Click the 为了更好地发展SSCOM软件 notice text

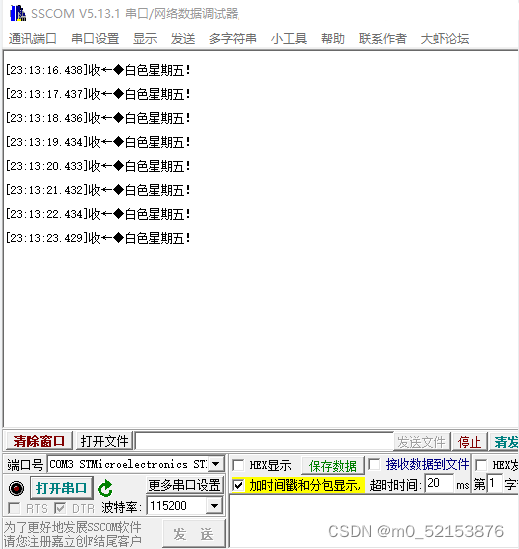pyautogui.click(x=72, y=527)
